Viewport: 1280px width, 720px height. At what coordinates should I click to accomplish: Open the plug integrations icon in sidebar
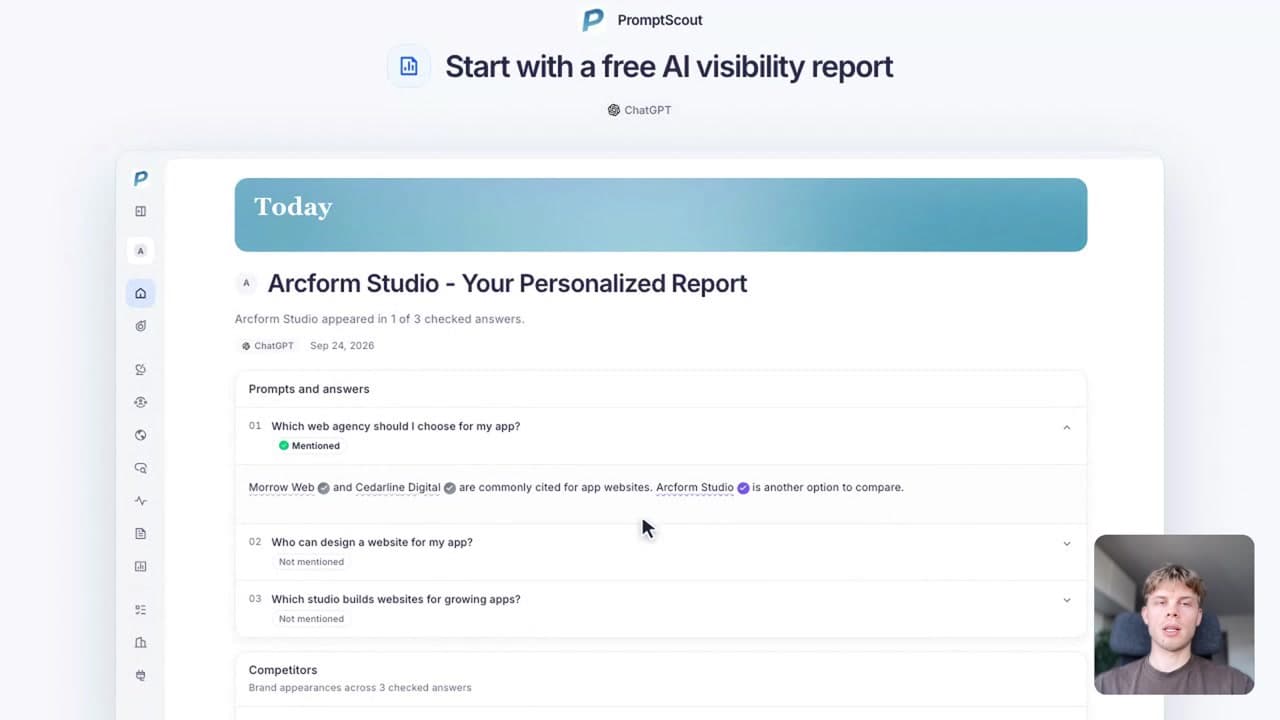(141, 675)
